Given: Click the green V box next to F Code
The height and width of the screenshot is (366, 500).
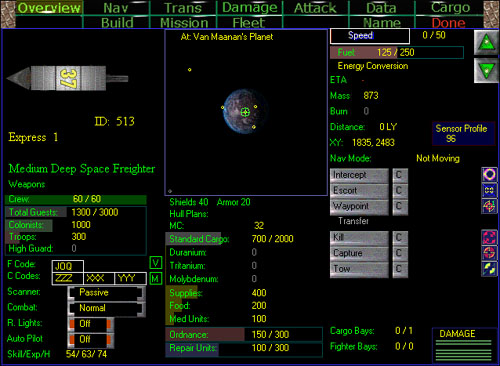Looking at the screenshot, I should pyautogui.click(x=156, y=263).
